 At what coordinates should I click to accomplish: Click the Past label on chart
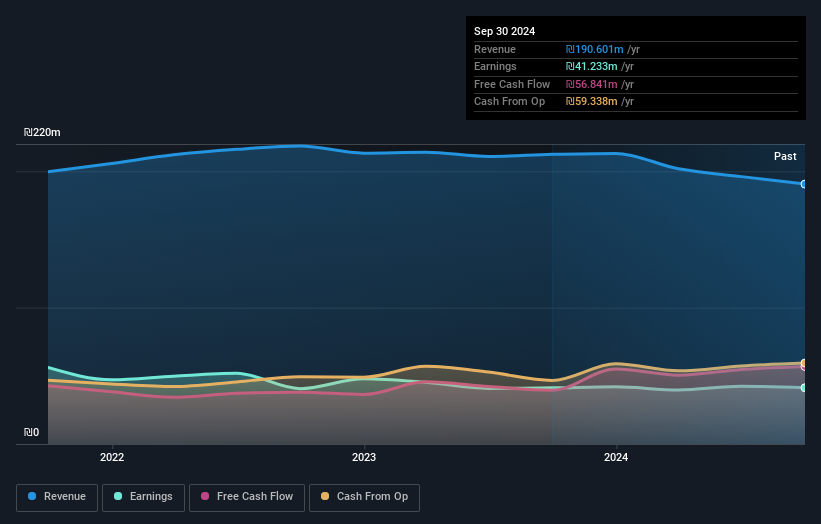785,156
